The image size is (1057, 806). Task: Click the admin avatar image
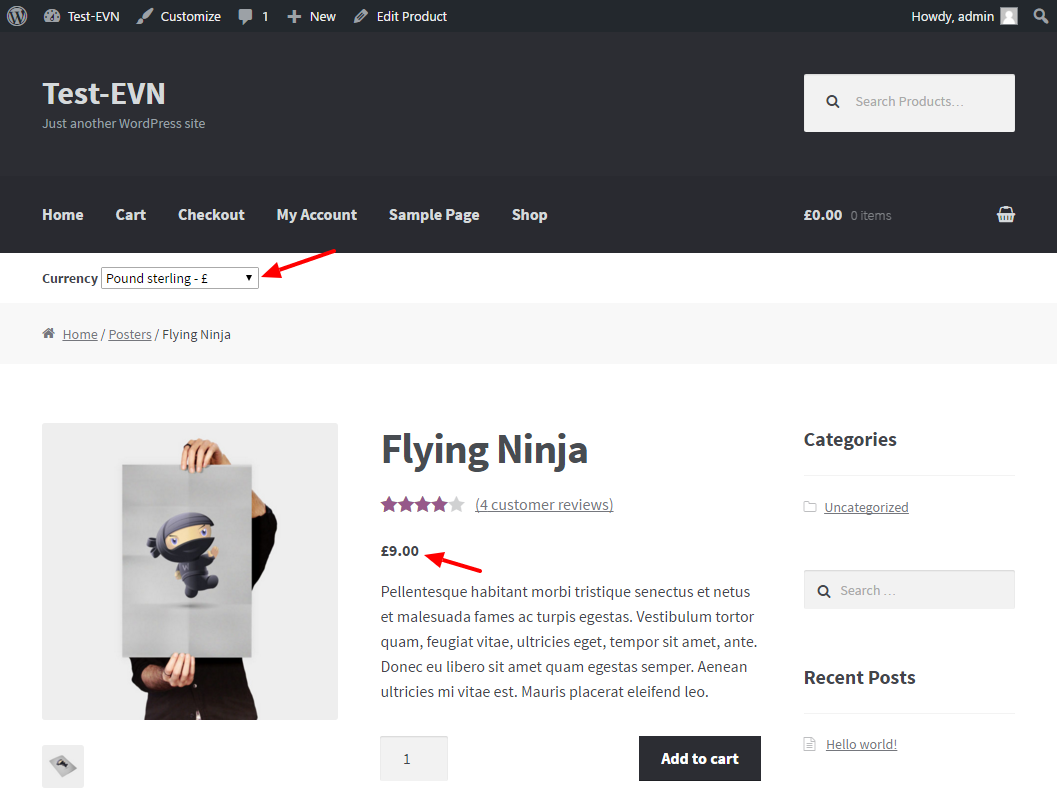click(1009, 16)
